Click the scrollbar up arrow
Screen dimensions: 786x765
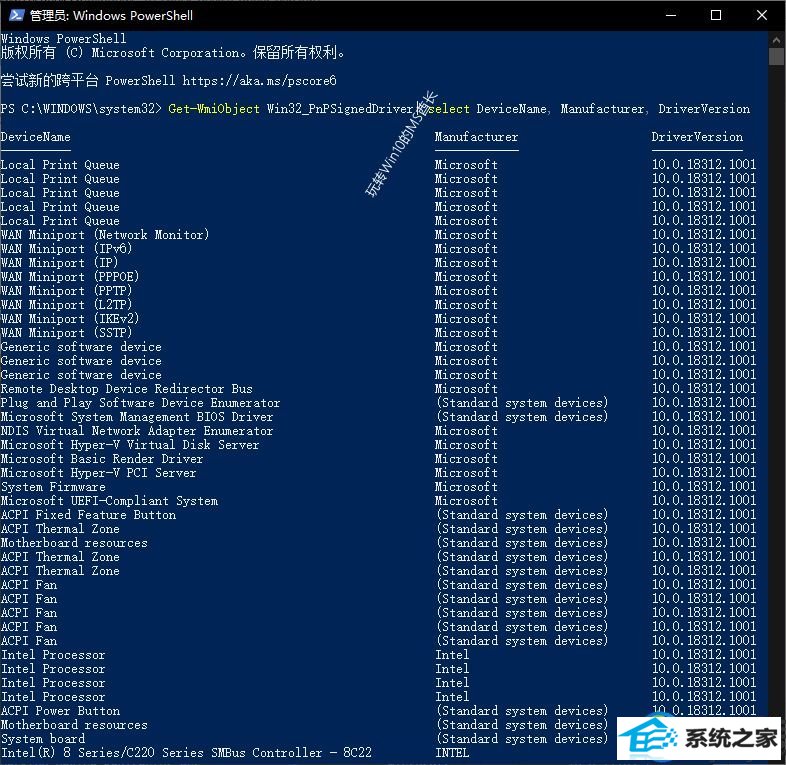coord(776,39)
